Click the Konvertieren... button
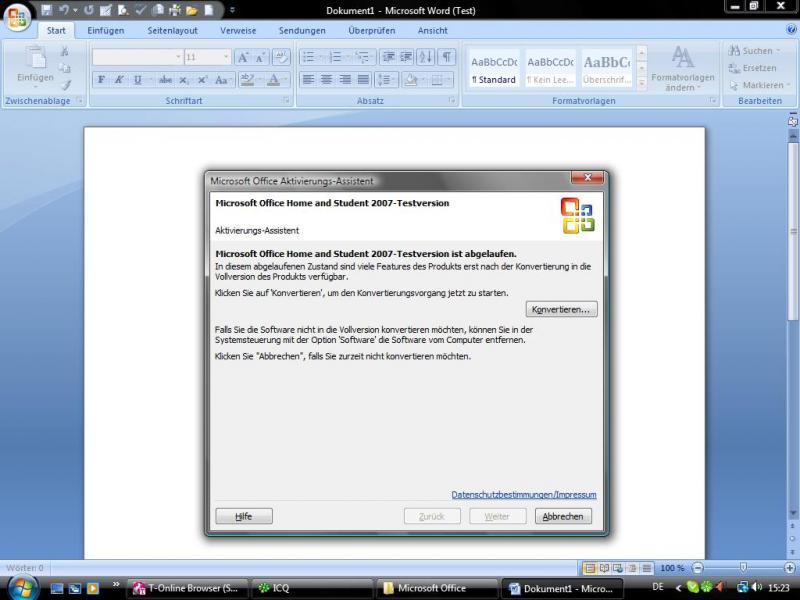Image resolution: width=800 pixels, height=600 pixels. (x=562, y=310)
